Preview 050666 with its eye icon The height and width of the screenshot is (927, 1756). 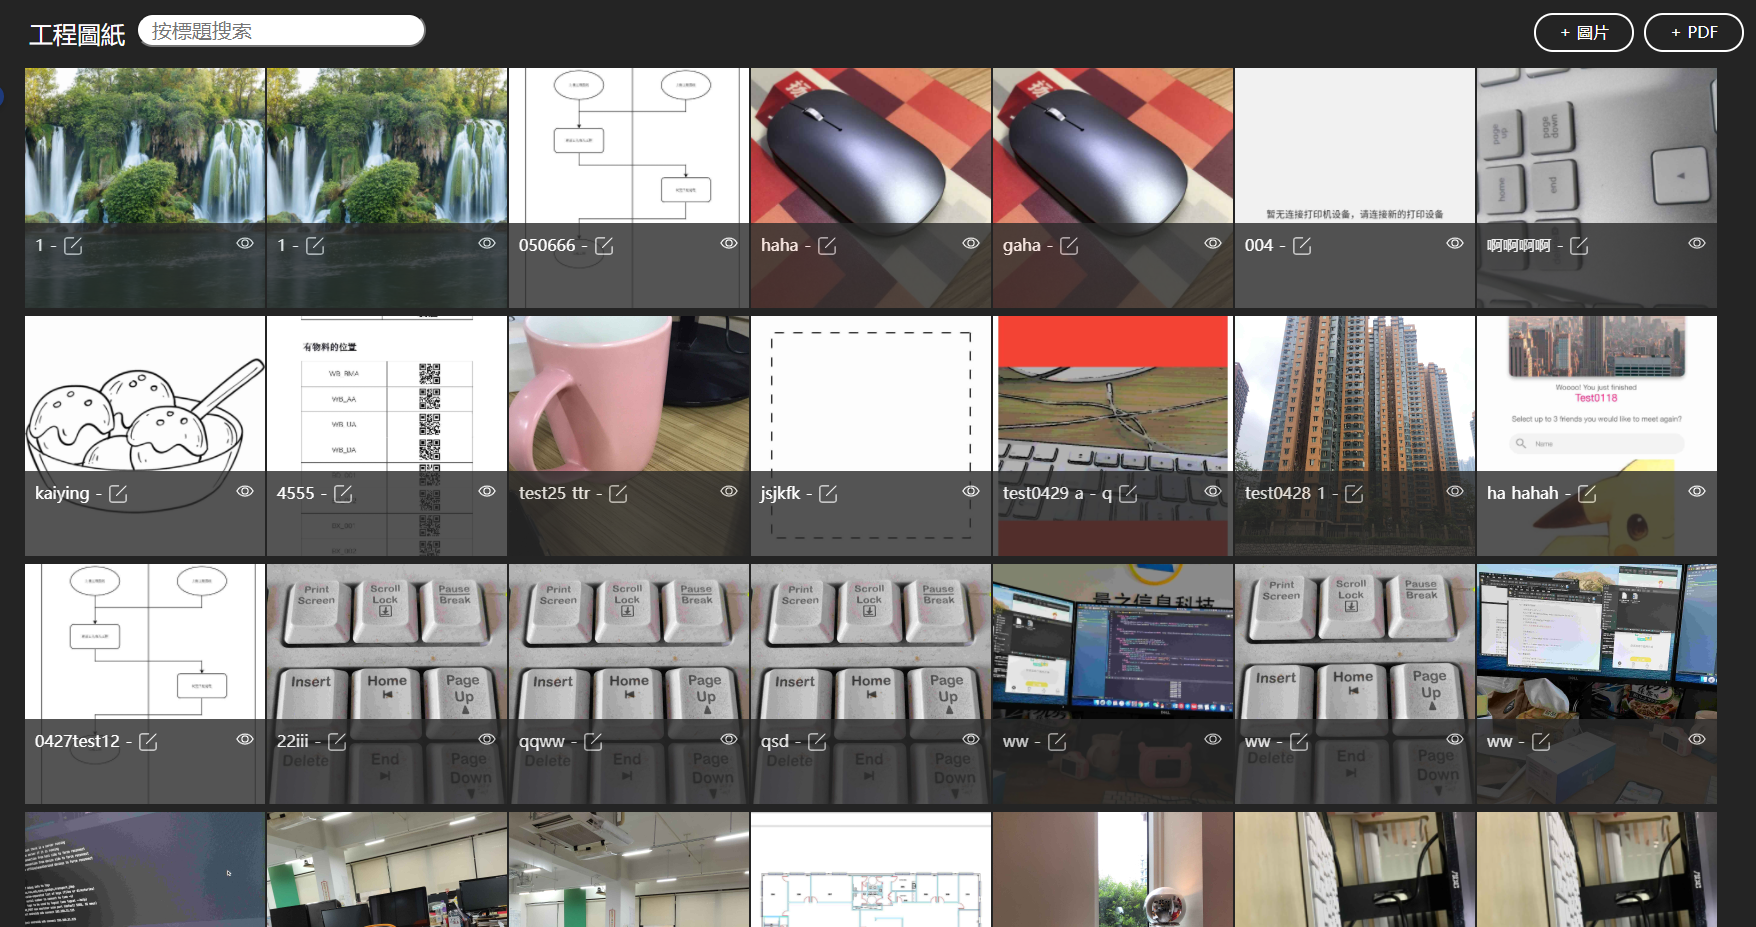click(x=729, y=243)
